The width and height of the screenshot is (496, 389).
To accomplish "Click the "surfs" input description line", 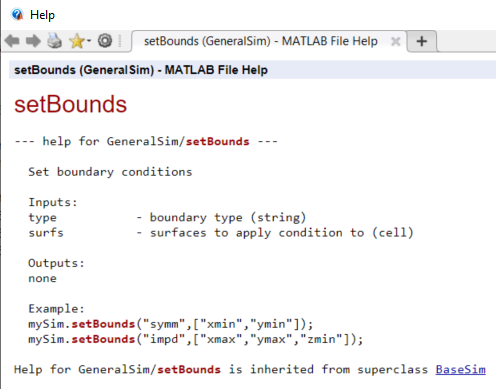I will (221, 233).
